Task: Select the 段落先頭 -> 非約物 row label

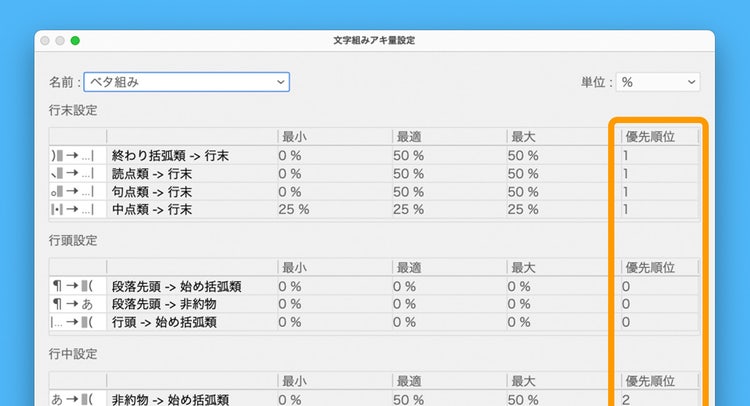Action: pyautogui.click(x=164, y=305)
